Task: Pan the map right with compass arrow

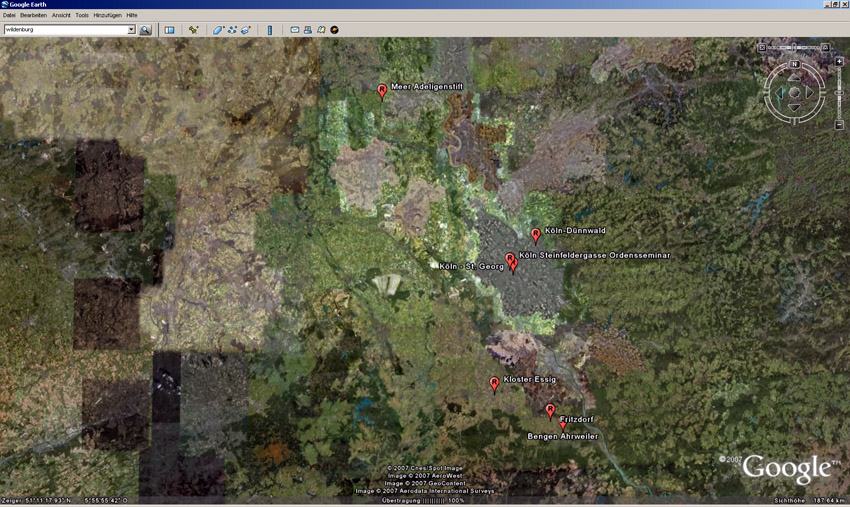Action: click(x=809, y=93)
